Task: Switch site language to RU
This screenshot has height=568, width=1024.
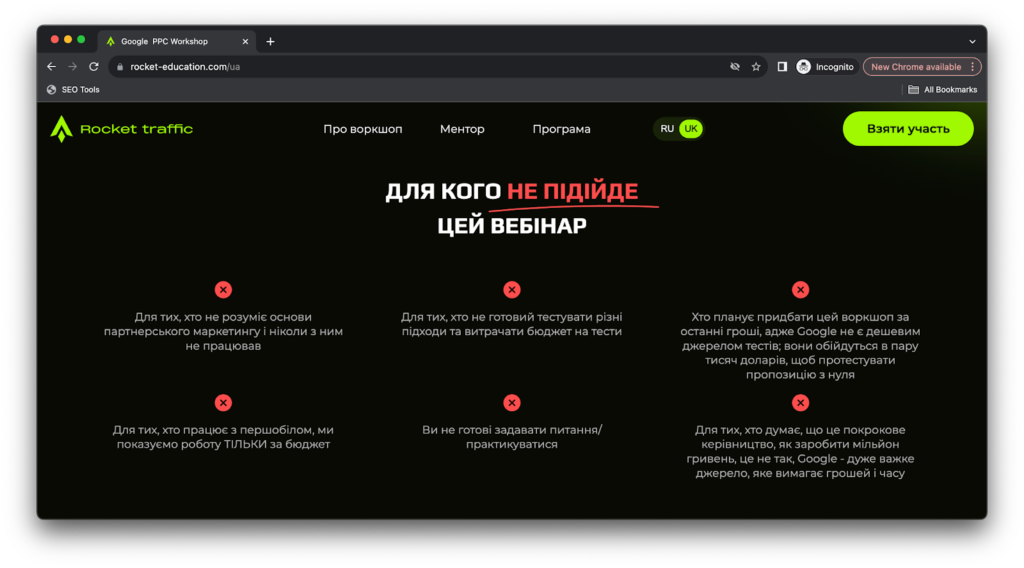Action: [x=667, y=129]
